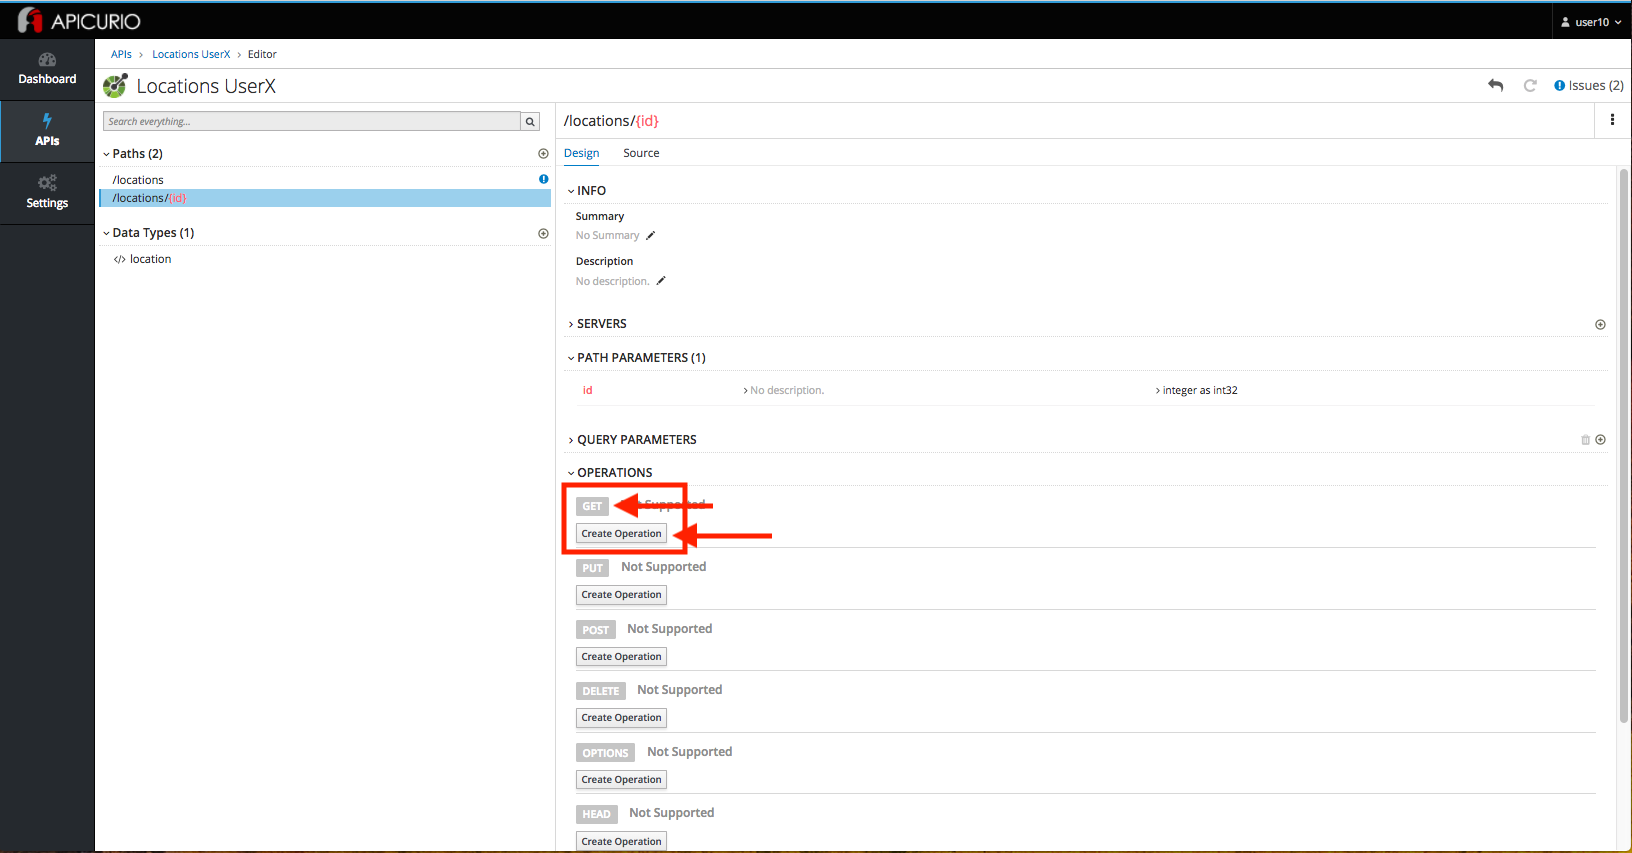Expand the SERVERS section
Viewport: 1632px width, 853px height.
coord(600,324)
